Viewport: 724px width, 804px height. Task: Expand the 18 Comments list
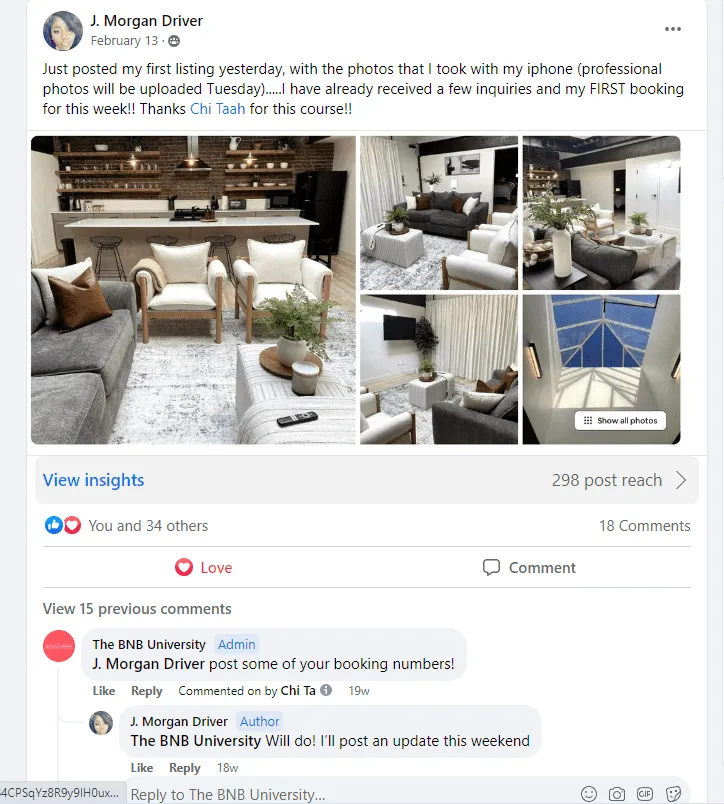[x=645, y=526]
